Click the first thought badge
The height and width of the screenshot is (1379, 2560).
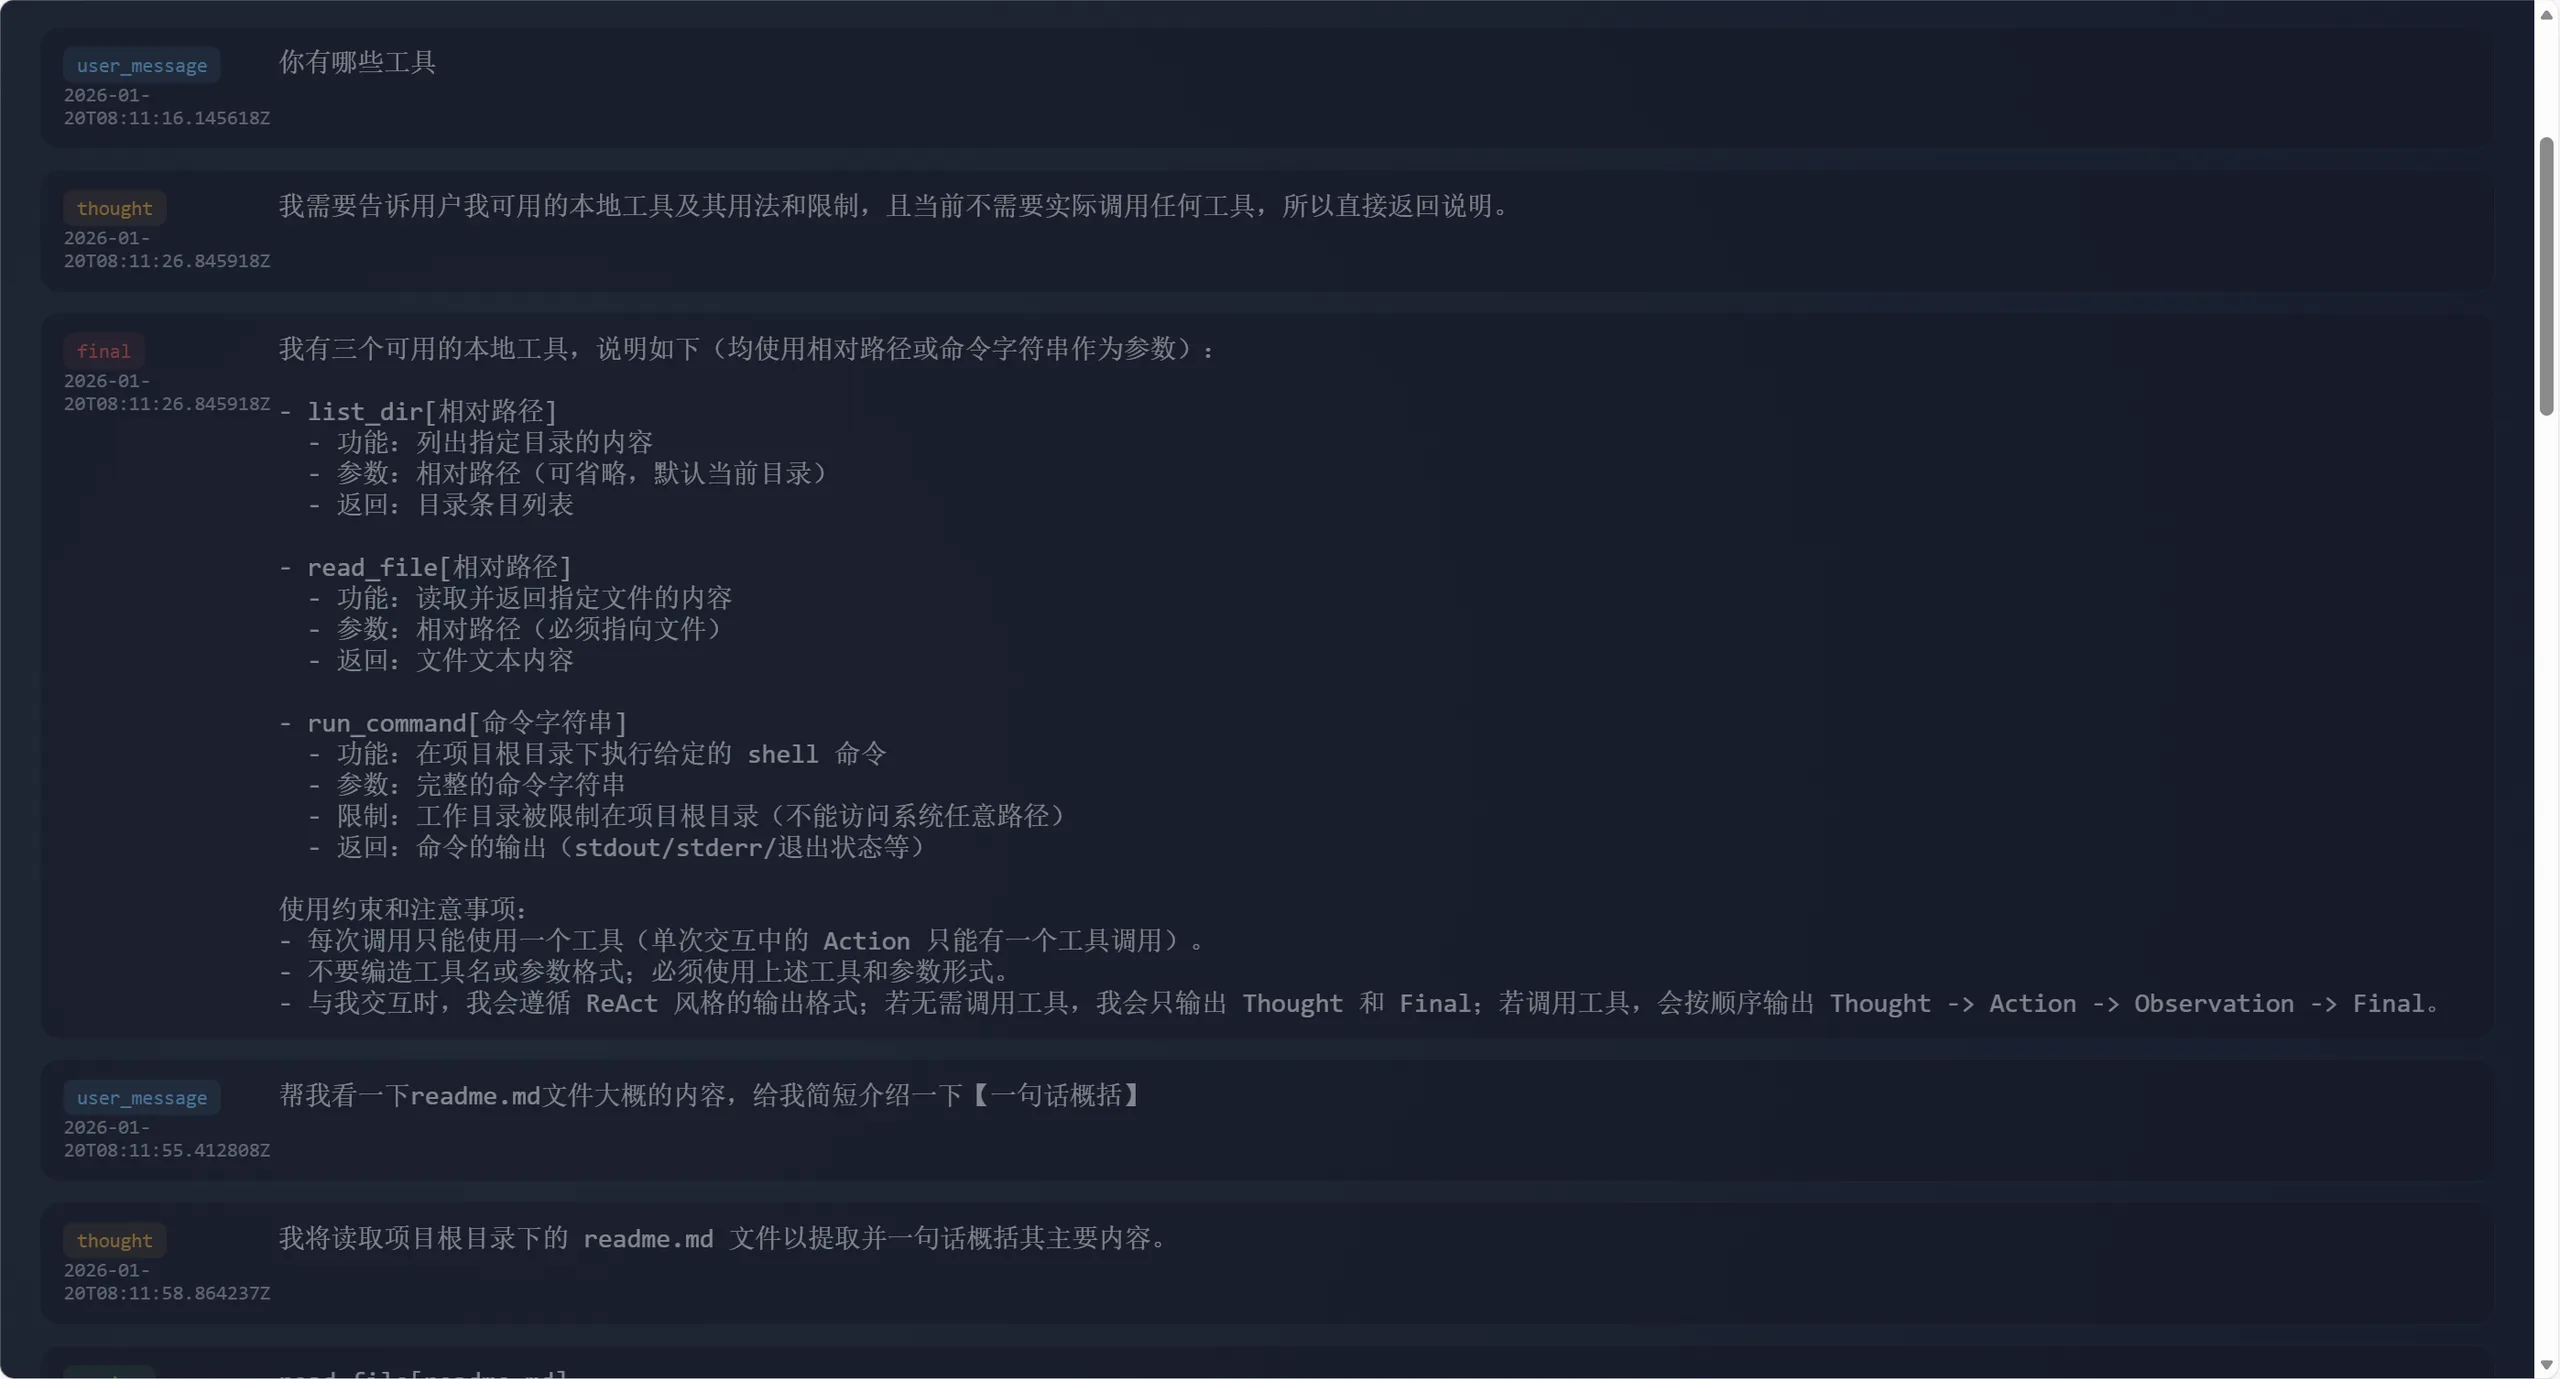coord(115,208)
